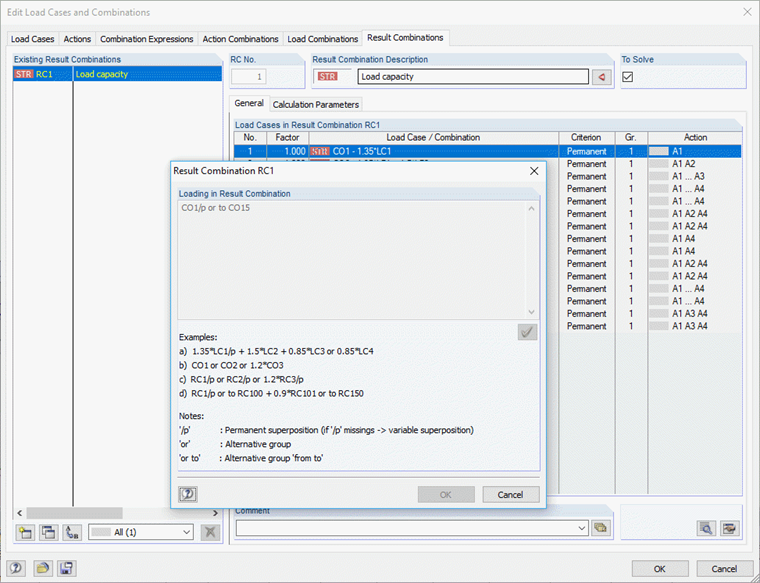The height and width of the screenshot is (583, 760).
Task: Open the Calculation Parameters sub-tab
Action: (x=316, y=105)
